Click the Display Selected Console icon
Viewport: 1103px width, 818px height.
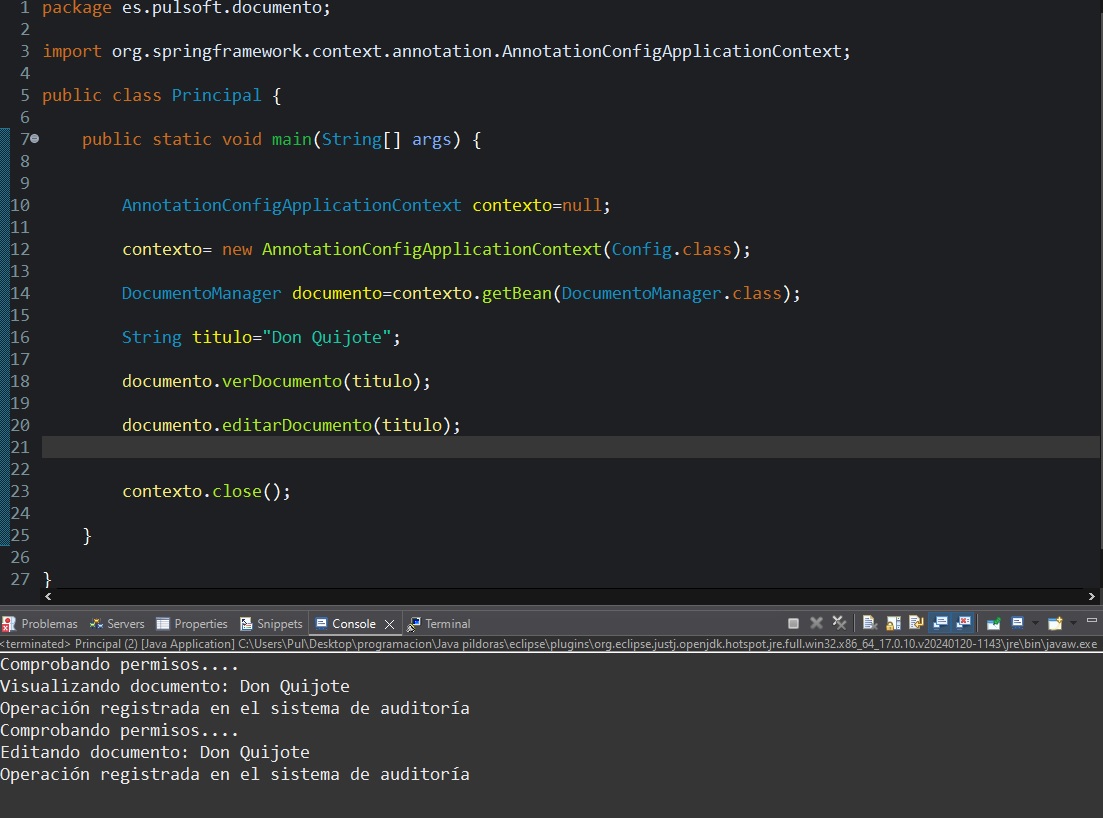click(1017, 623)
